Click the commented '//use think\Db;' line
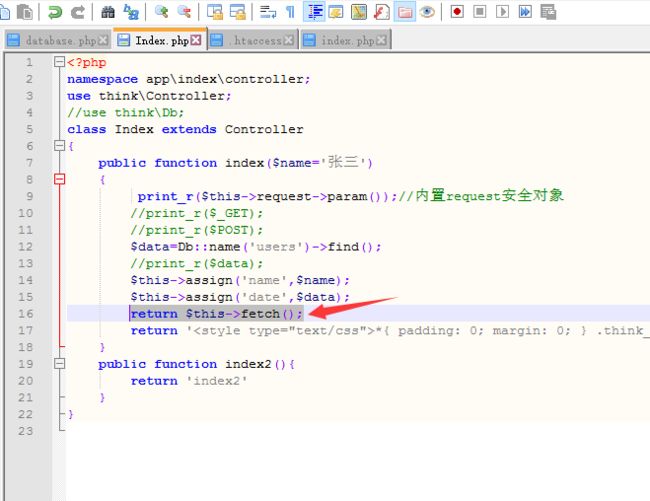 tap(126, 113)
